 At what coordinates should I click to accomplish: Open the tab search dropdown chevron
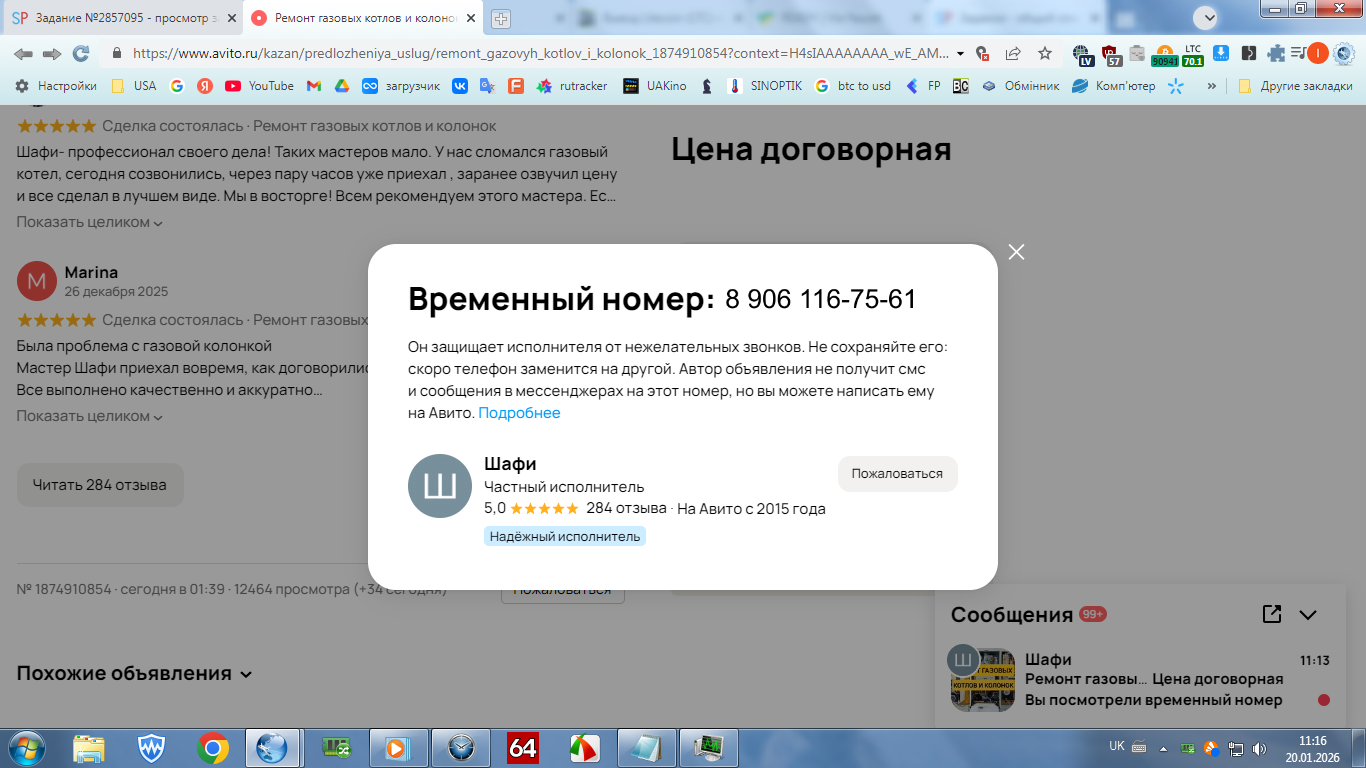[x=1206, y=17]
